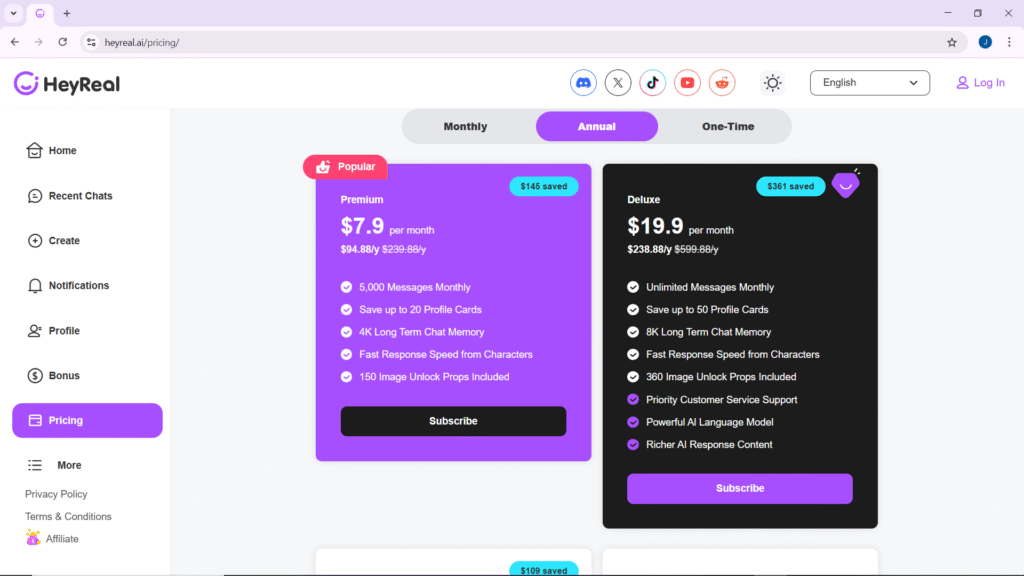Click '5,000 Messages Monthly' feature text
The image size is (1024, 576).
[x=415, y=287]
